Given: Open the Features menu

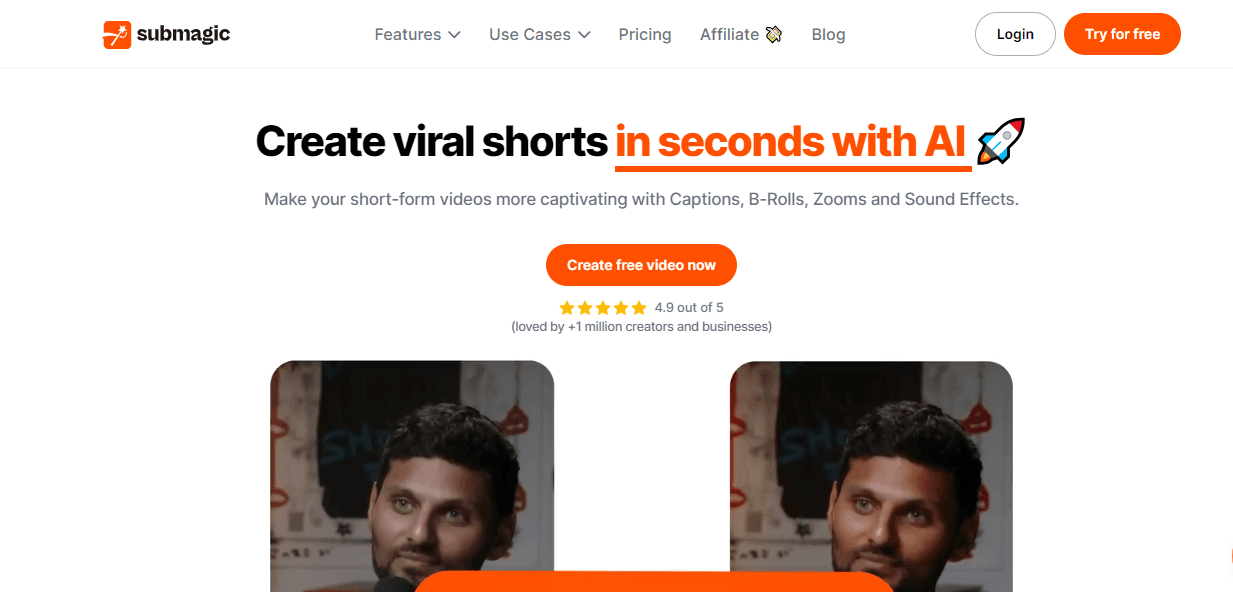Looking at the screenshot, I should click(x=418, y=34).
